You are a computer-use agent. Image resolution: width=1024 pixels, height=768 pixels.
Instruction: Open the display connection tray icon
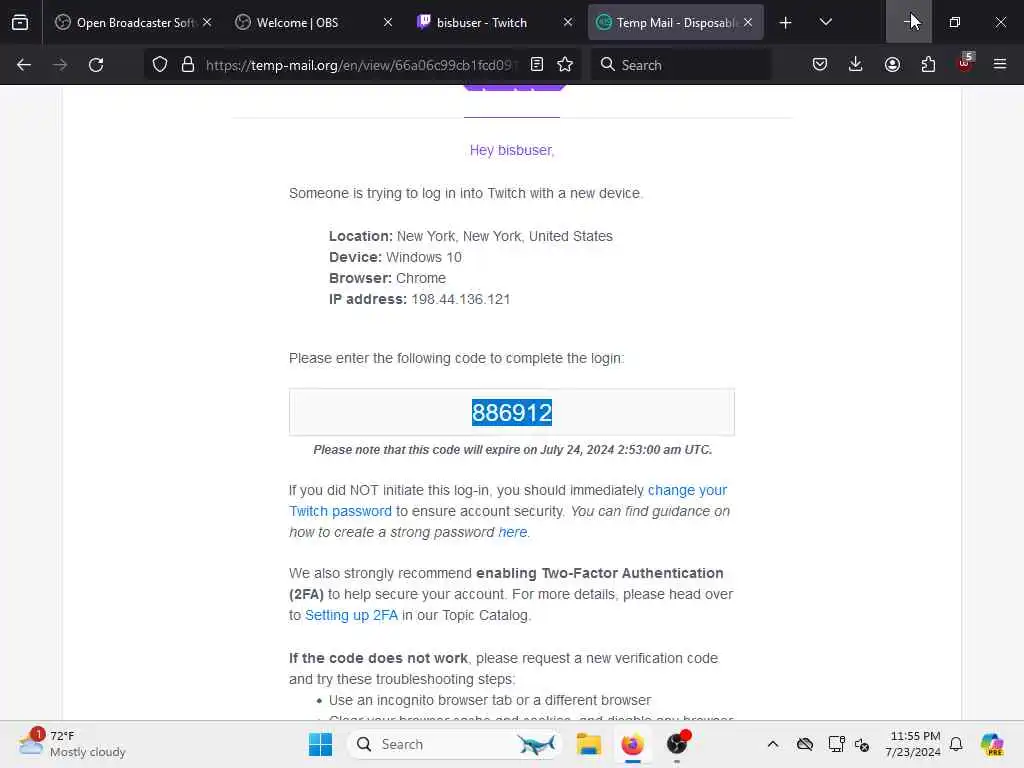tap(837, 744)
